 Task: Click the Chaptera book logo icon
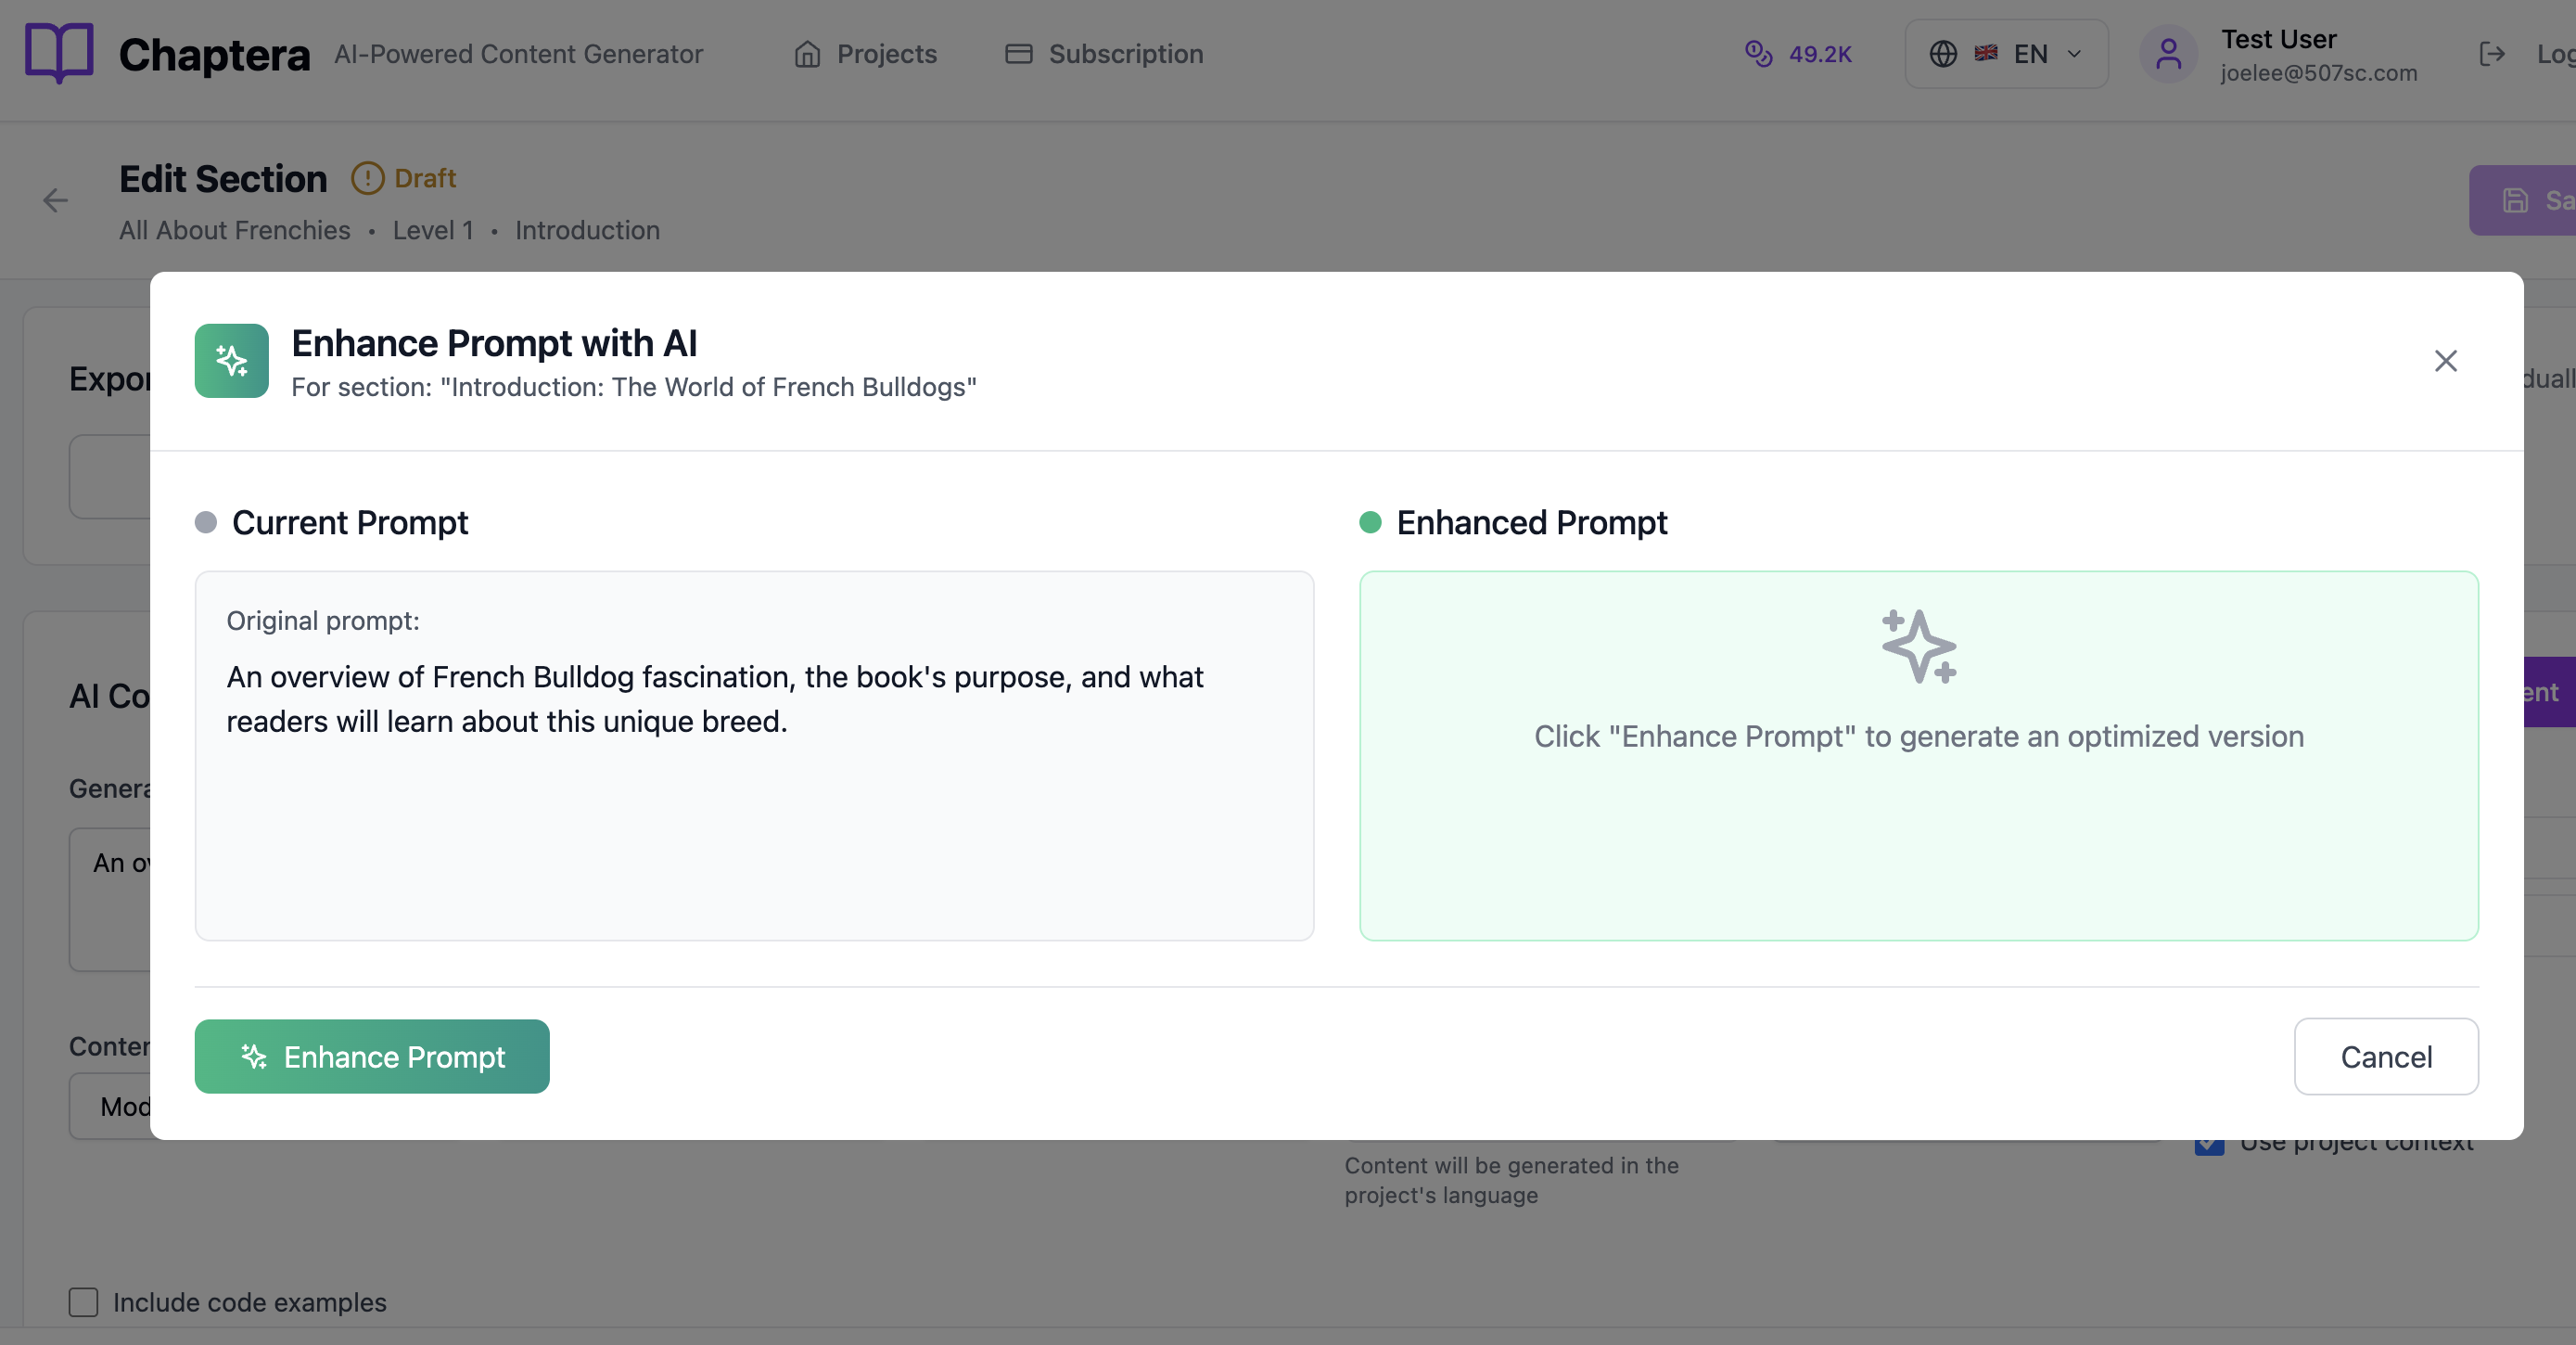click(59, 53)
